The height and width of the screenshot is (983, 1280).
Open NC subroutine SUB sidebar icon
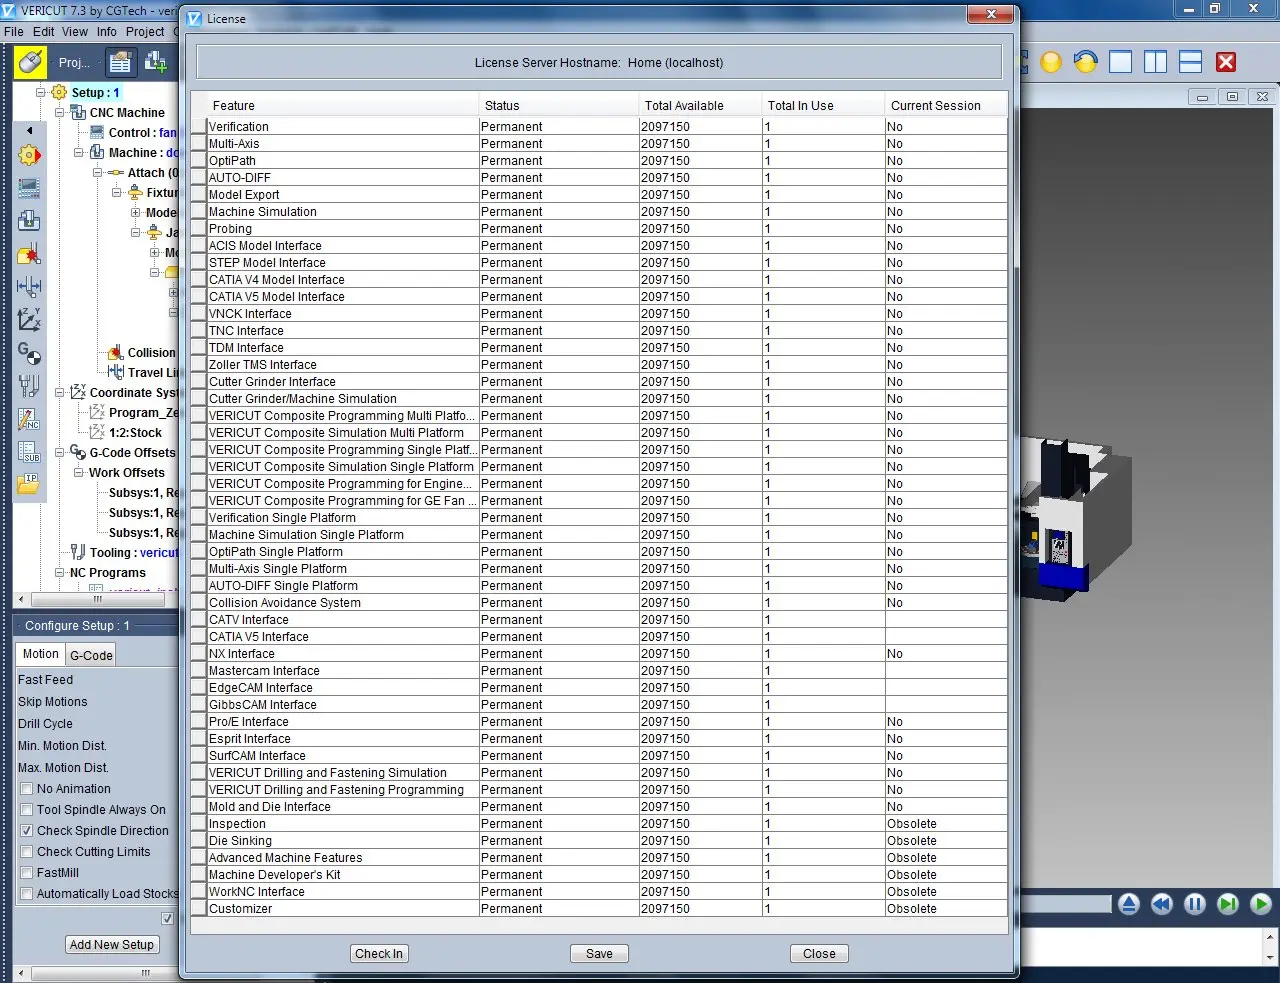coord(29,452)
